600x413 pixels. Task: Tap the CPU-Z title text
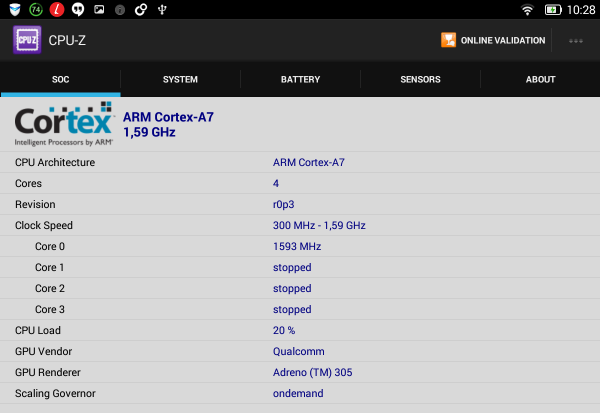(67, 40)
